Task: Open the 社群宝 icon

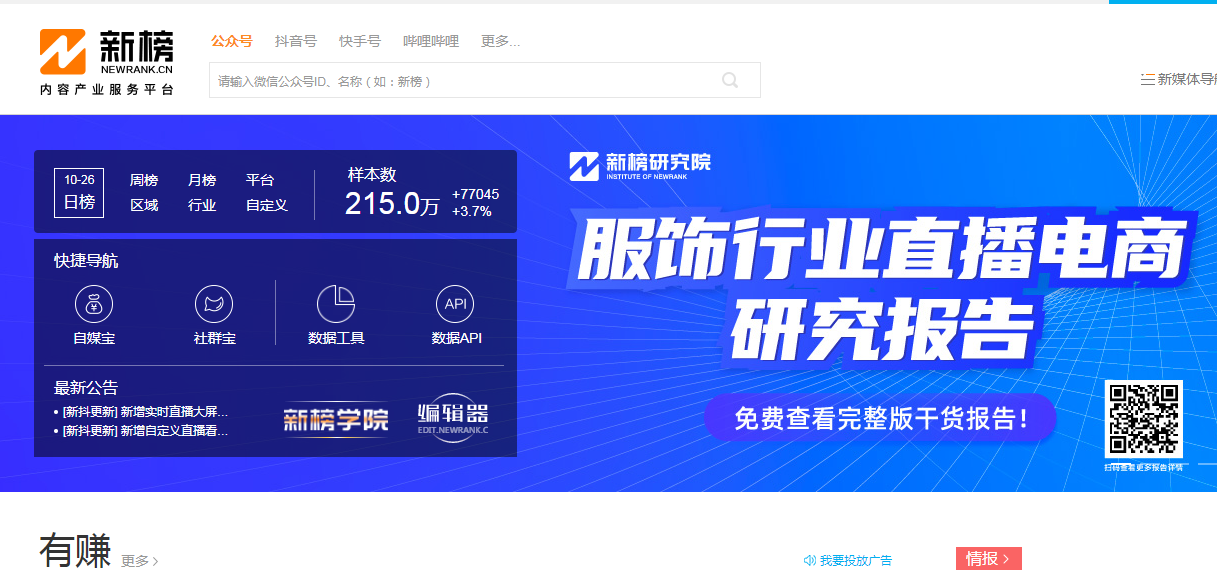Action: [214, 303]
